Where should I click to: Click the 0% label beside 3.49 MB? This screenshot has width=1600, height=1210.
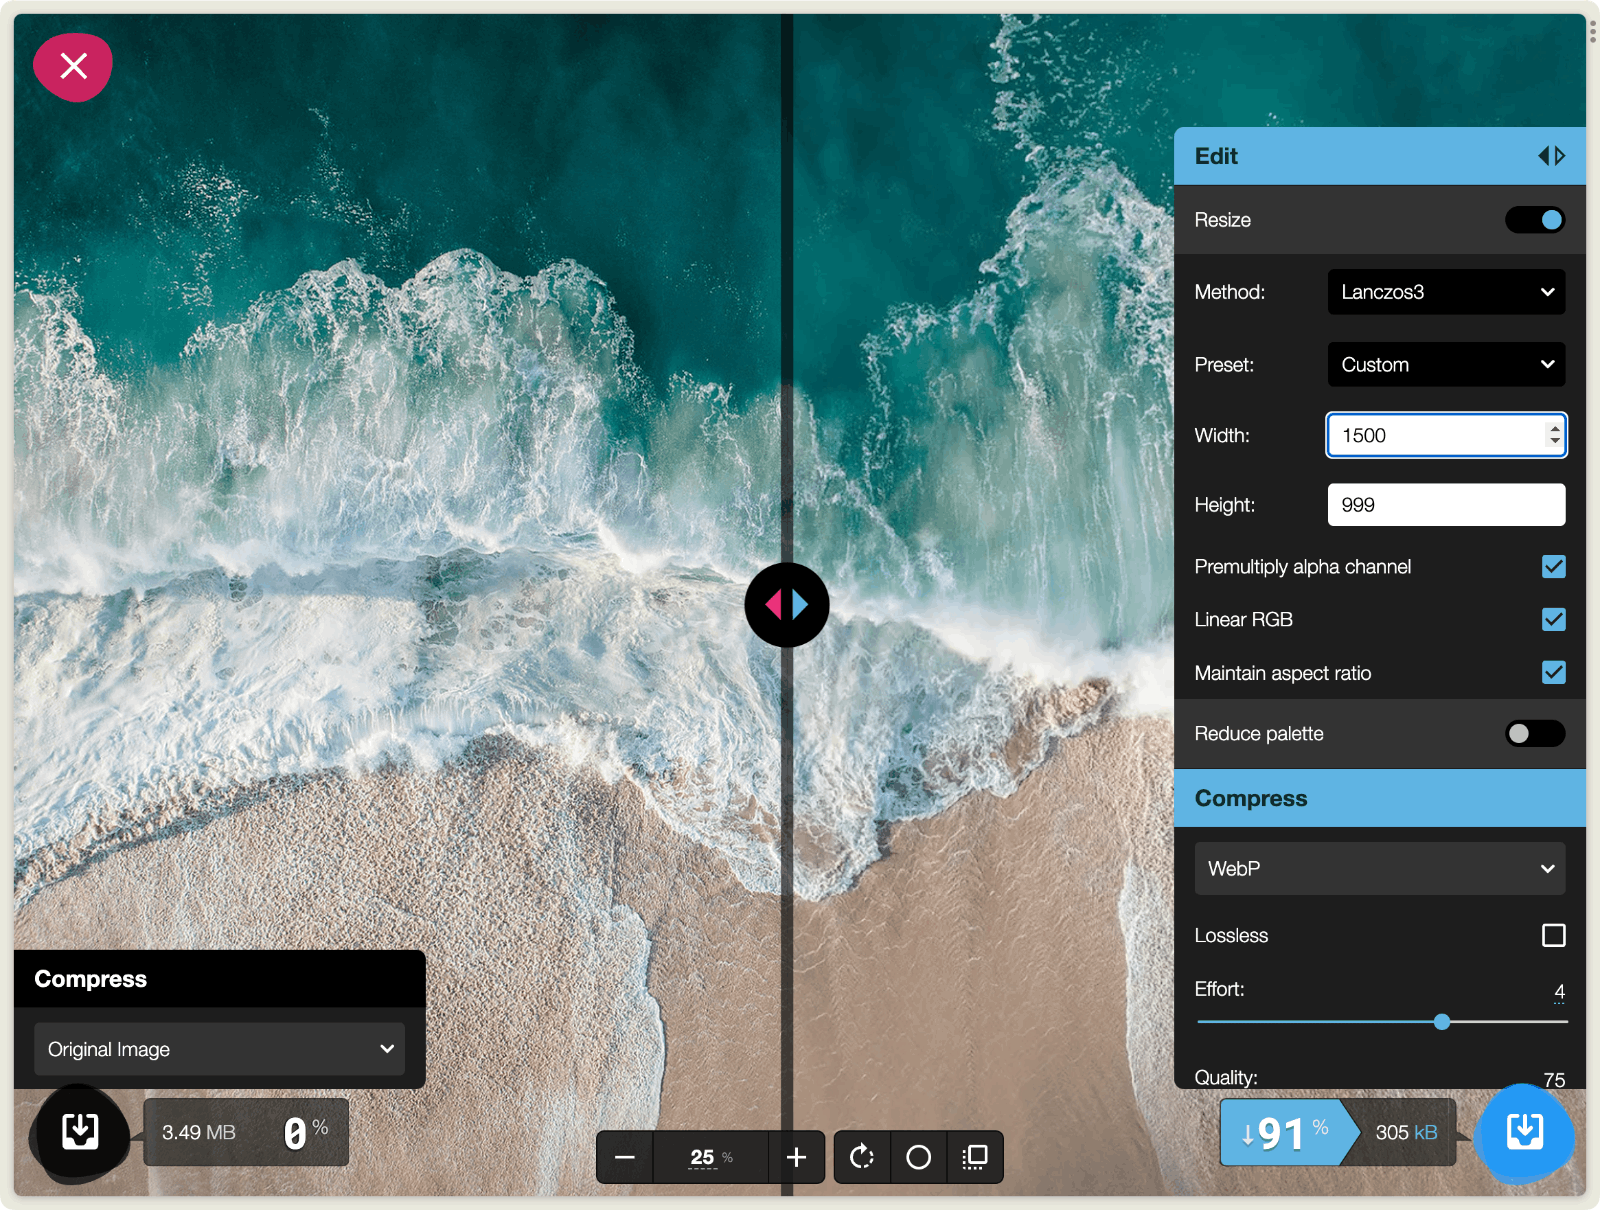[305, 1132]
